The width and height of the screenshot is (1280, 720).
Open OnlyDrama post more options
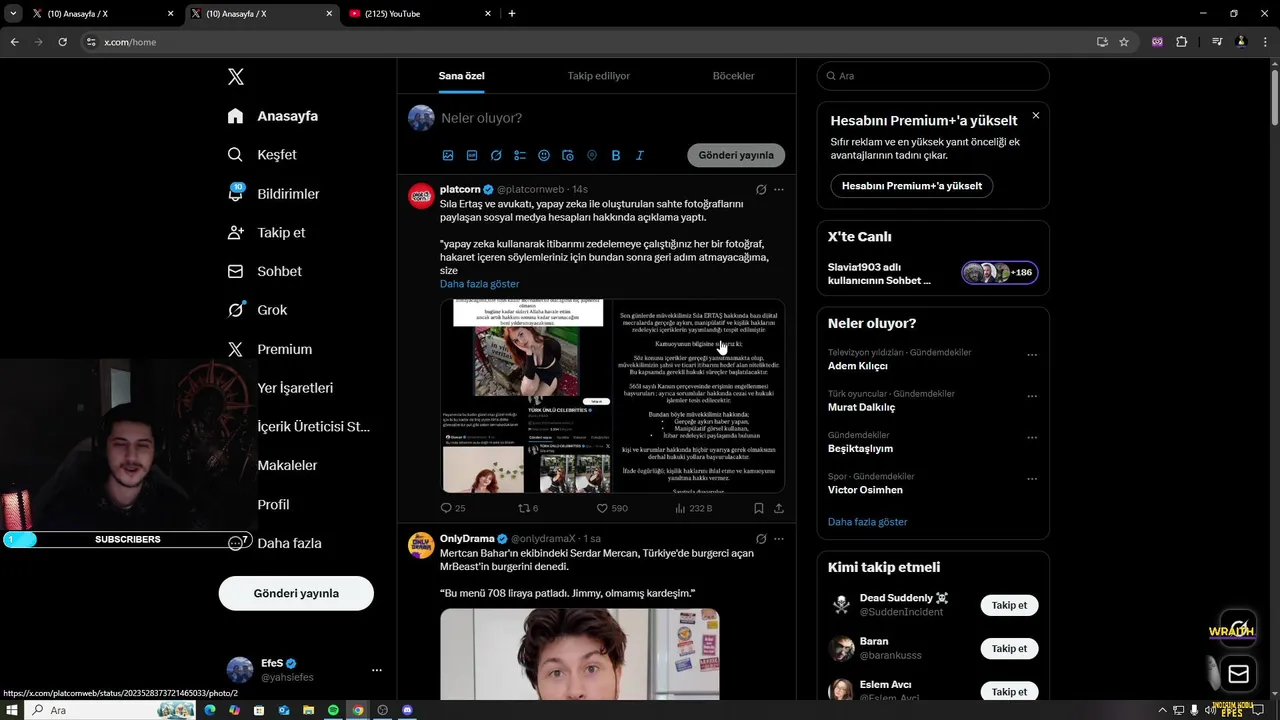(779, 538)
